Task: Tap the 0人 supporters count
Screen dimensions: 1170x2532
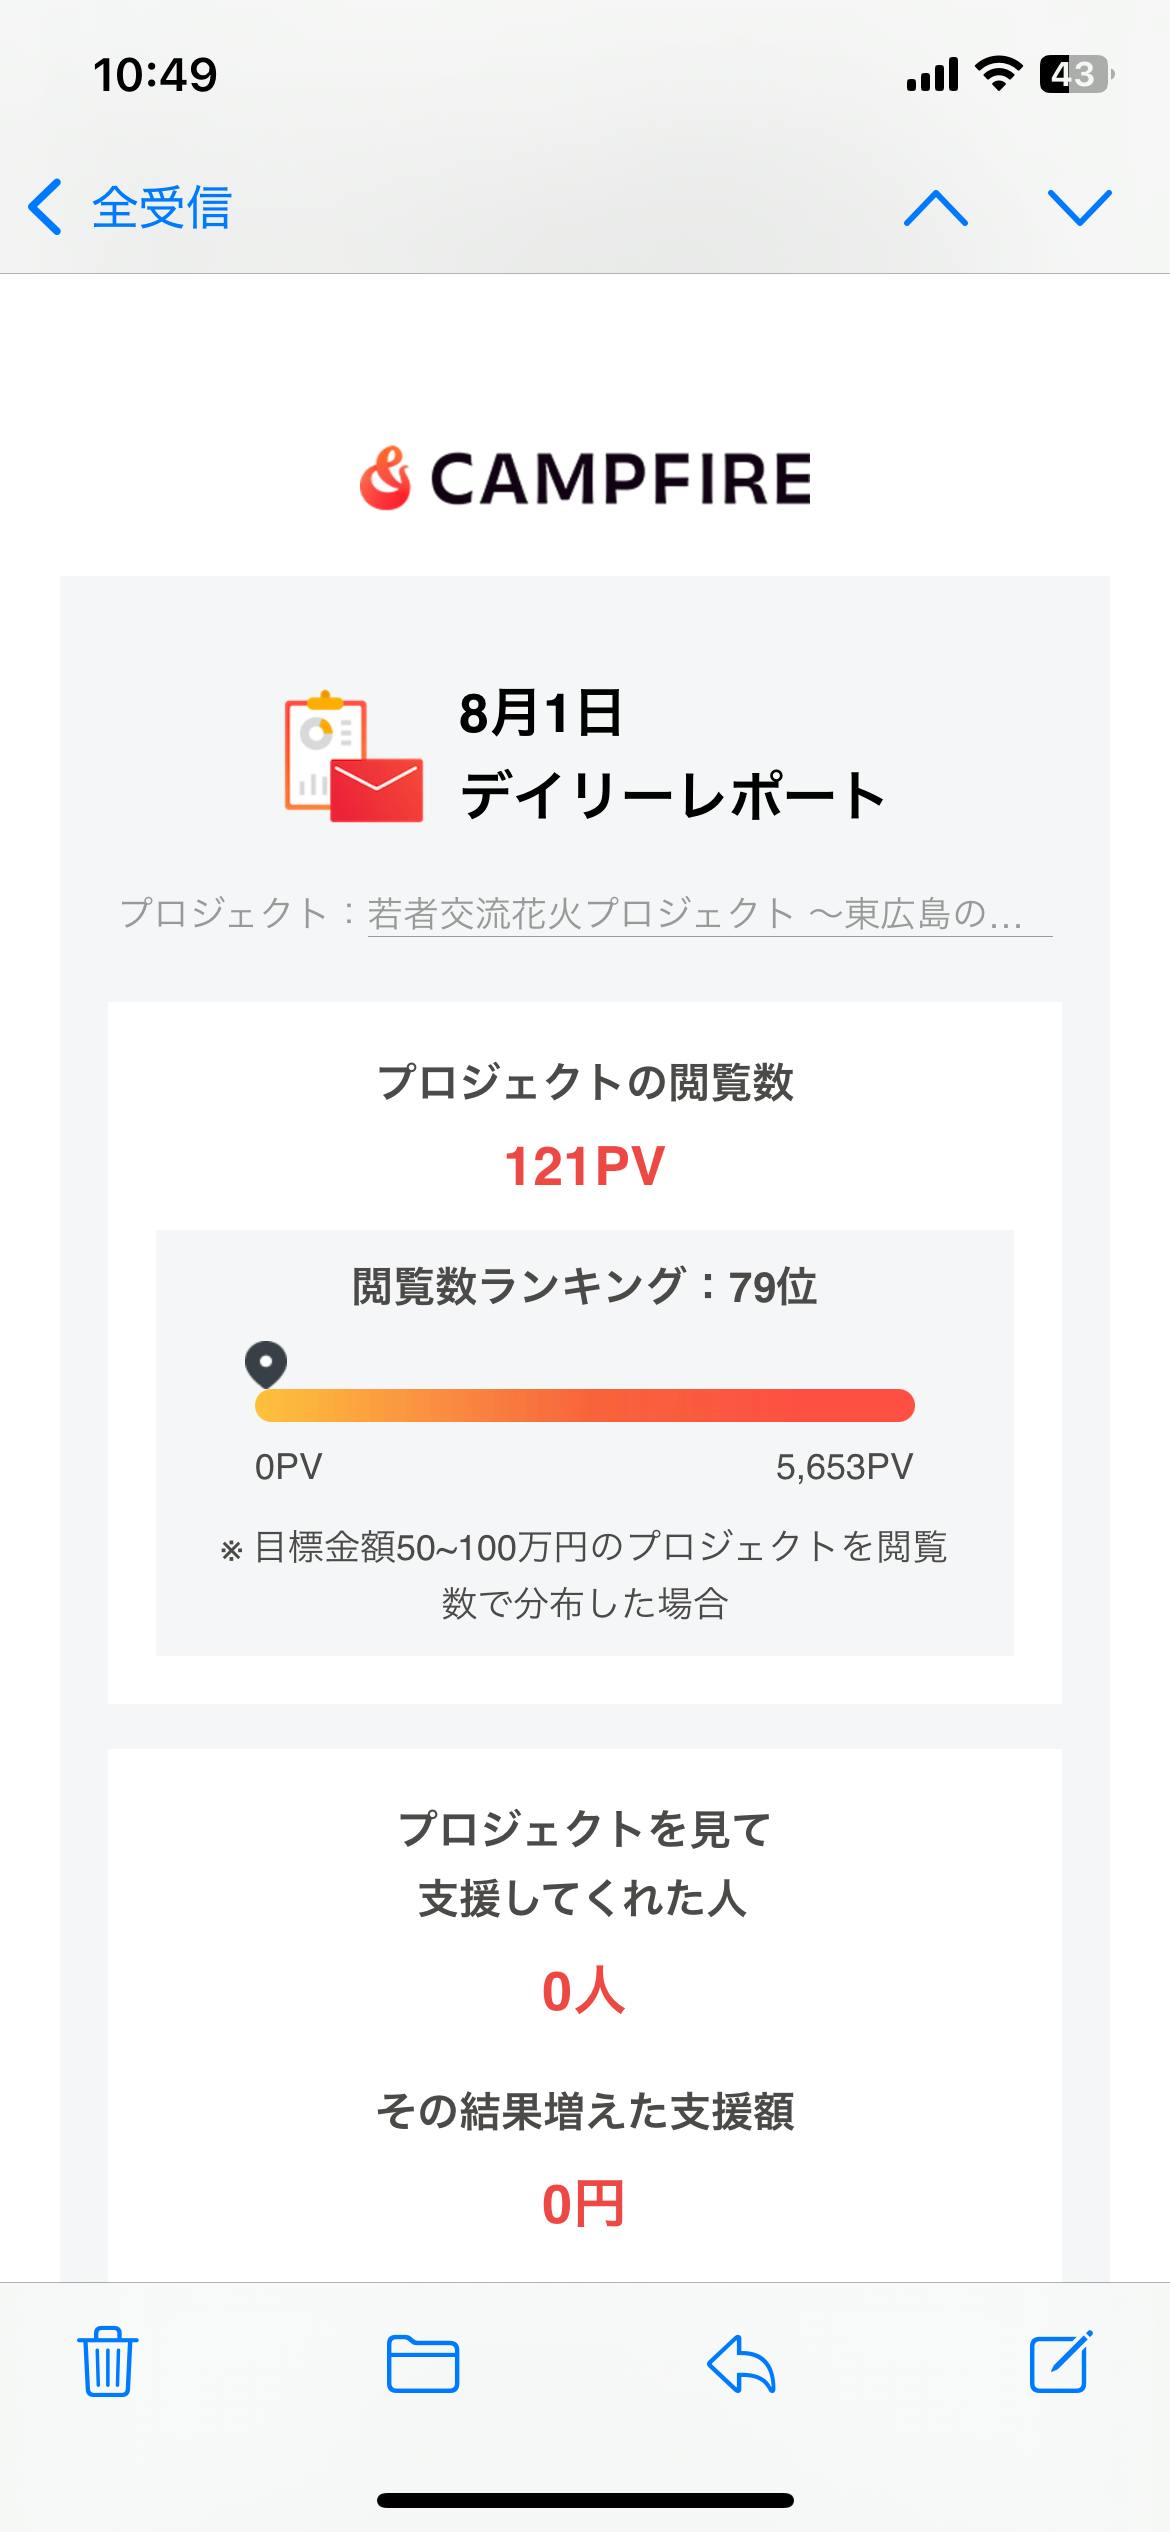Action: click(x=584, y=1991)
